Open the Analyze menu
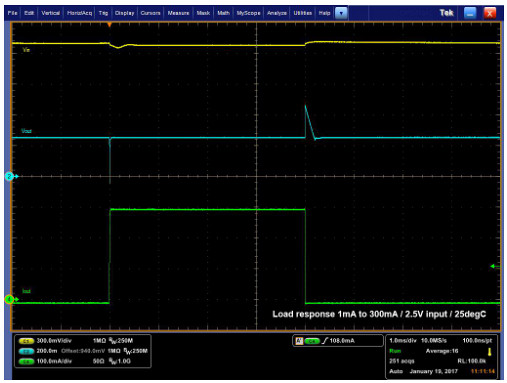The image size is (507, 383). point(277,13)
